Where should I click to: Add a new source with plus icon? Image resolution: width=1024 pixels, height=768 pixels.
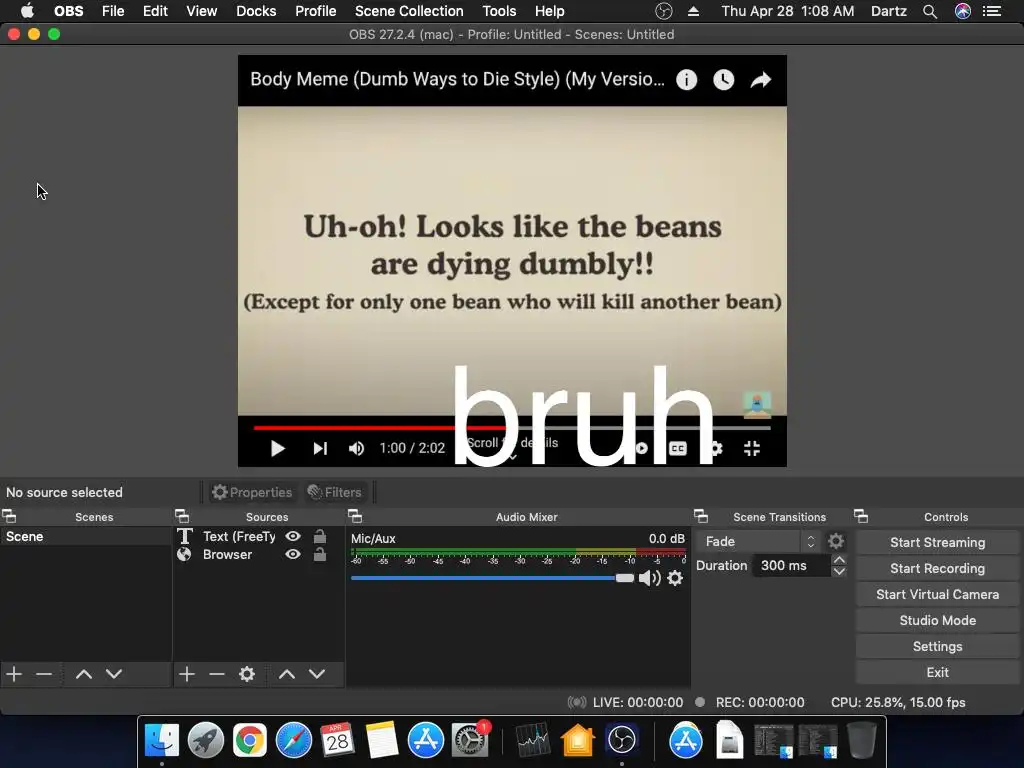(187, 674)
